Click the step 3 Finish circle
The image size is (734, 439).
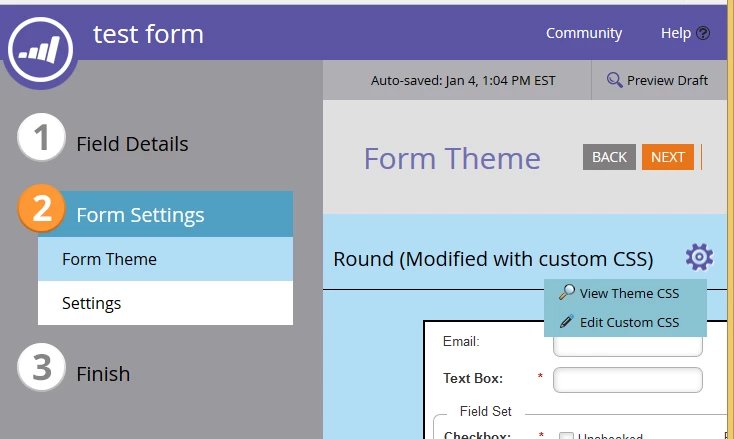(41, 367)
